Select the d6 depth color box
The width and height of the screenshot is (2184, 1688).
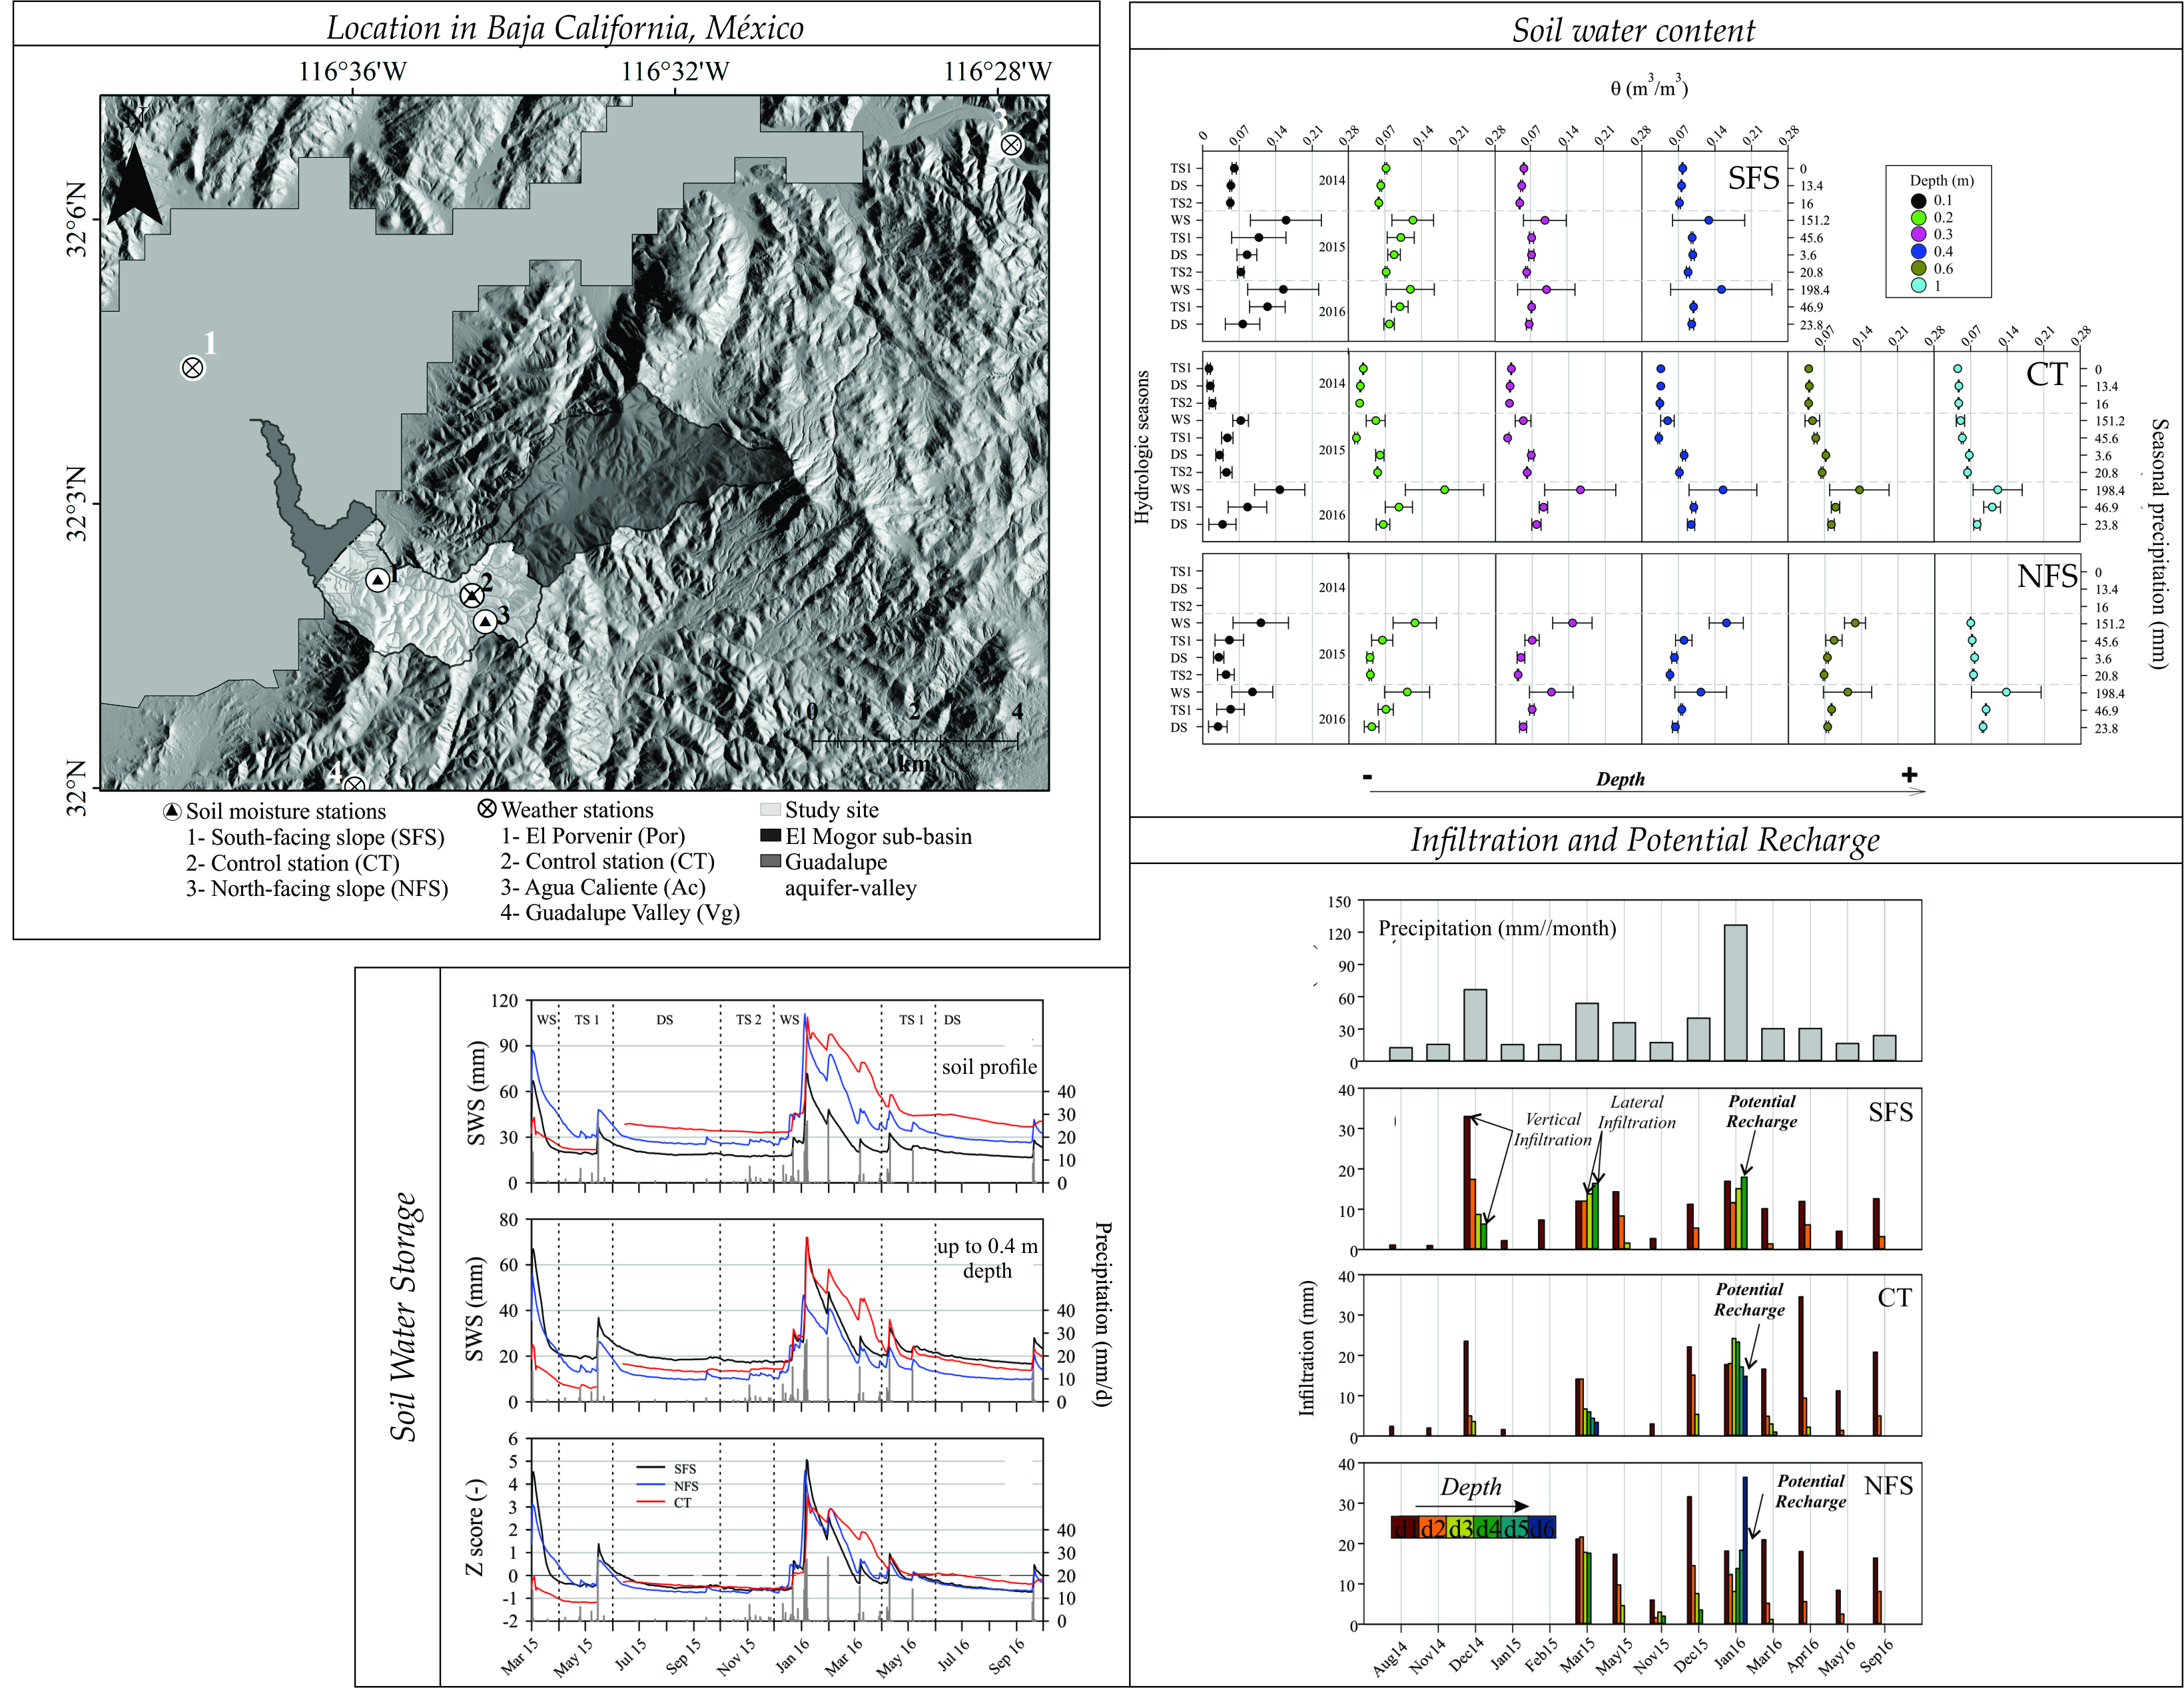[x=1542, y=1528]
